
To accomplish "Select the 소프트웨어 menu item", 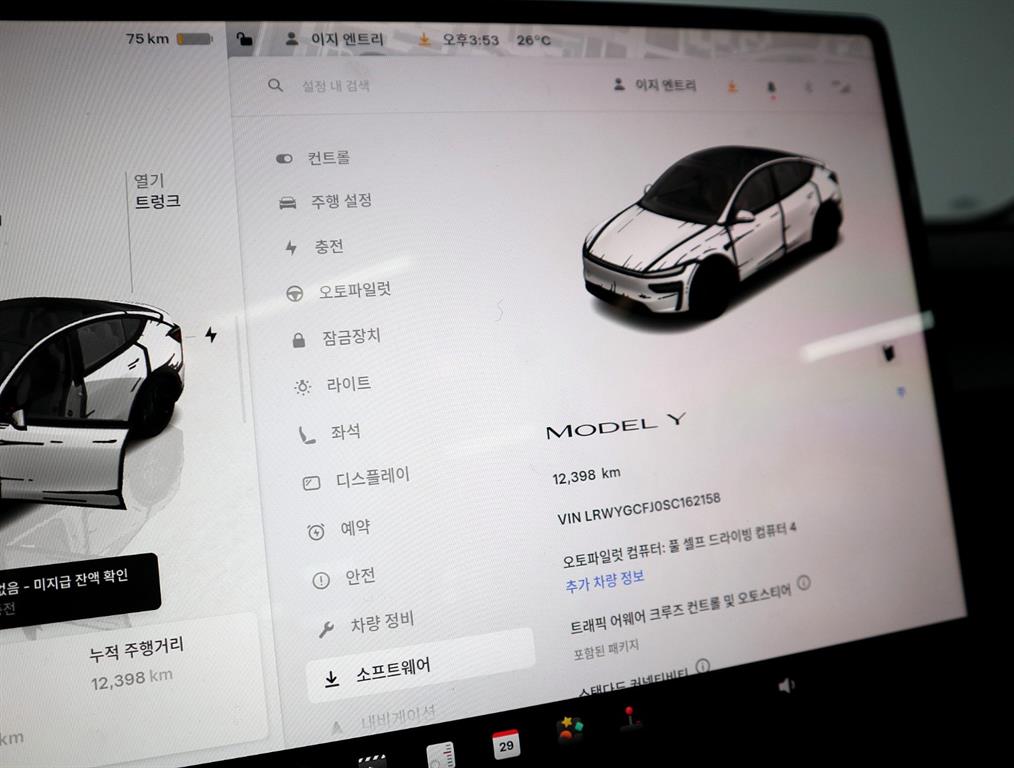I will coord(420,667).
